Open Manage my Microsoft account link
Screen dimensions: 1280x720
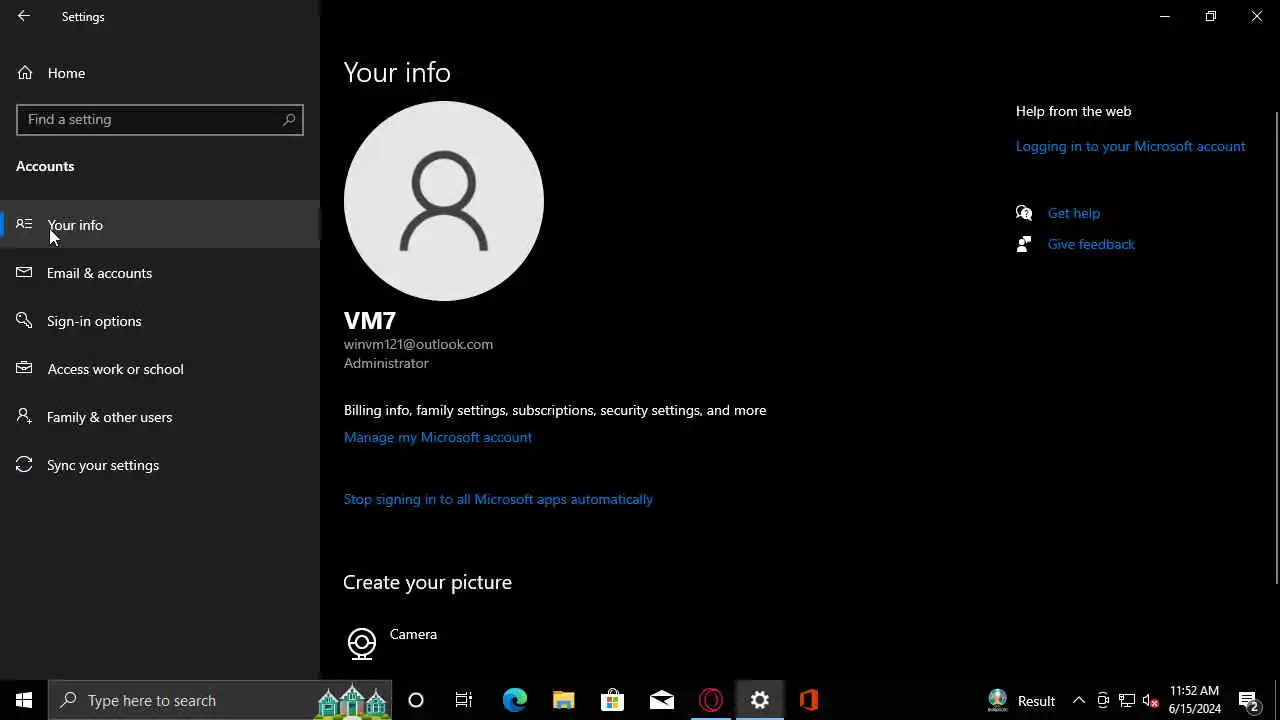click(x=438, y=437)
